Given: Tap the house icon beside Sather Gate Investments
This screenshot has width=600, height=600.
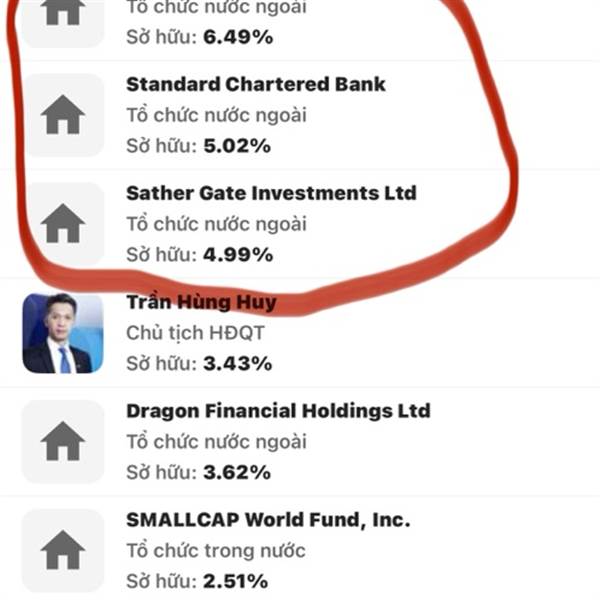Looking at the screenshot, I should pyautogui.click(x=63, y=223).
